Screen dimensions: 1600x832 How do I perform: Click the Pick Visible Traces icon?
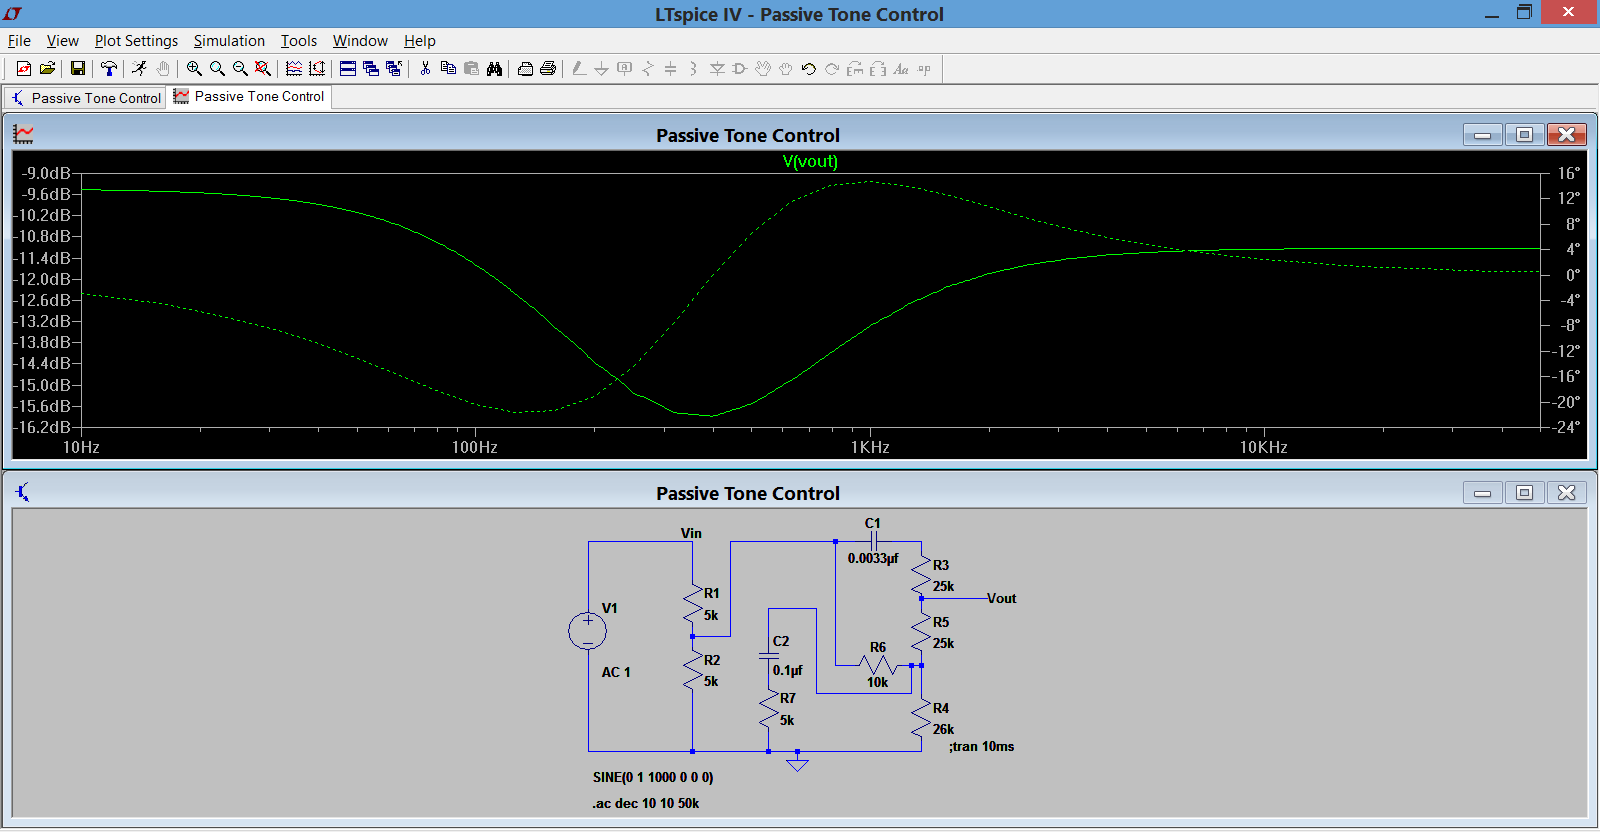[294, 69]
